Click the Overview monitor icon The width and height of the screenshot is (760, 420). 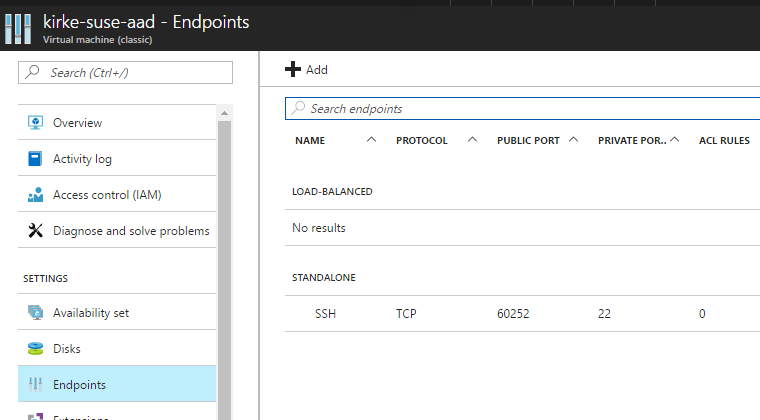(35, 123)
